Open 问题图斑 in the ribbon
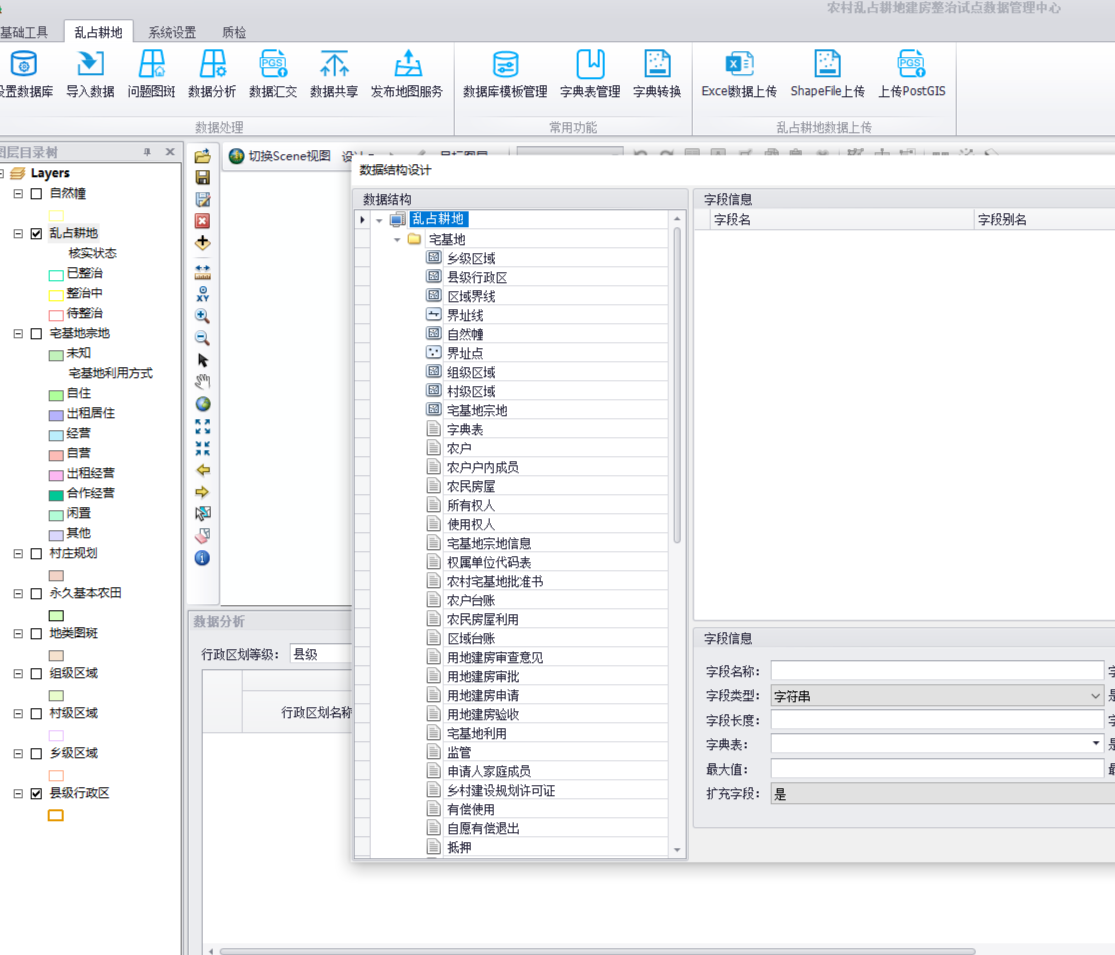Viewport: 1115px width, 955px height. click(x=151, y=74)
